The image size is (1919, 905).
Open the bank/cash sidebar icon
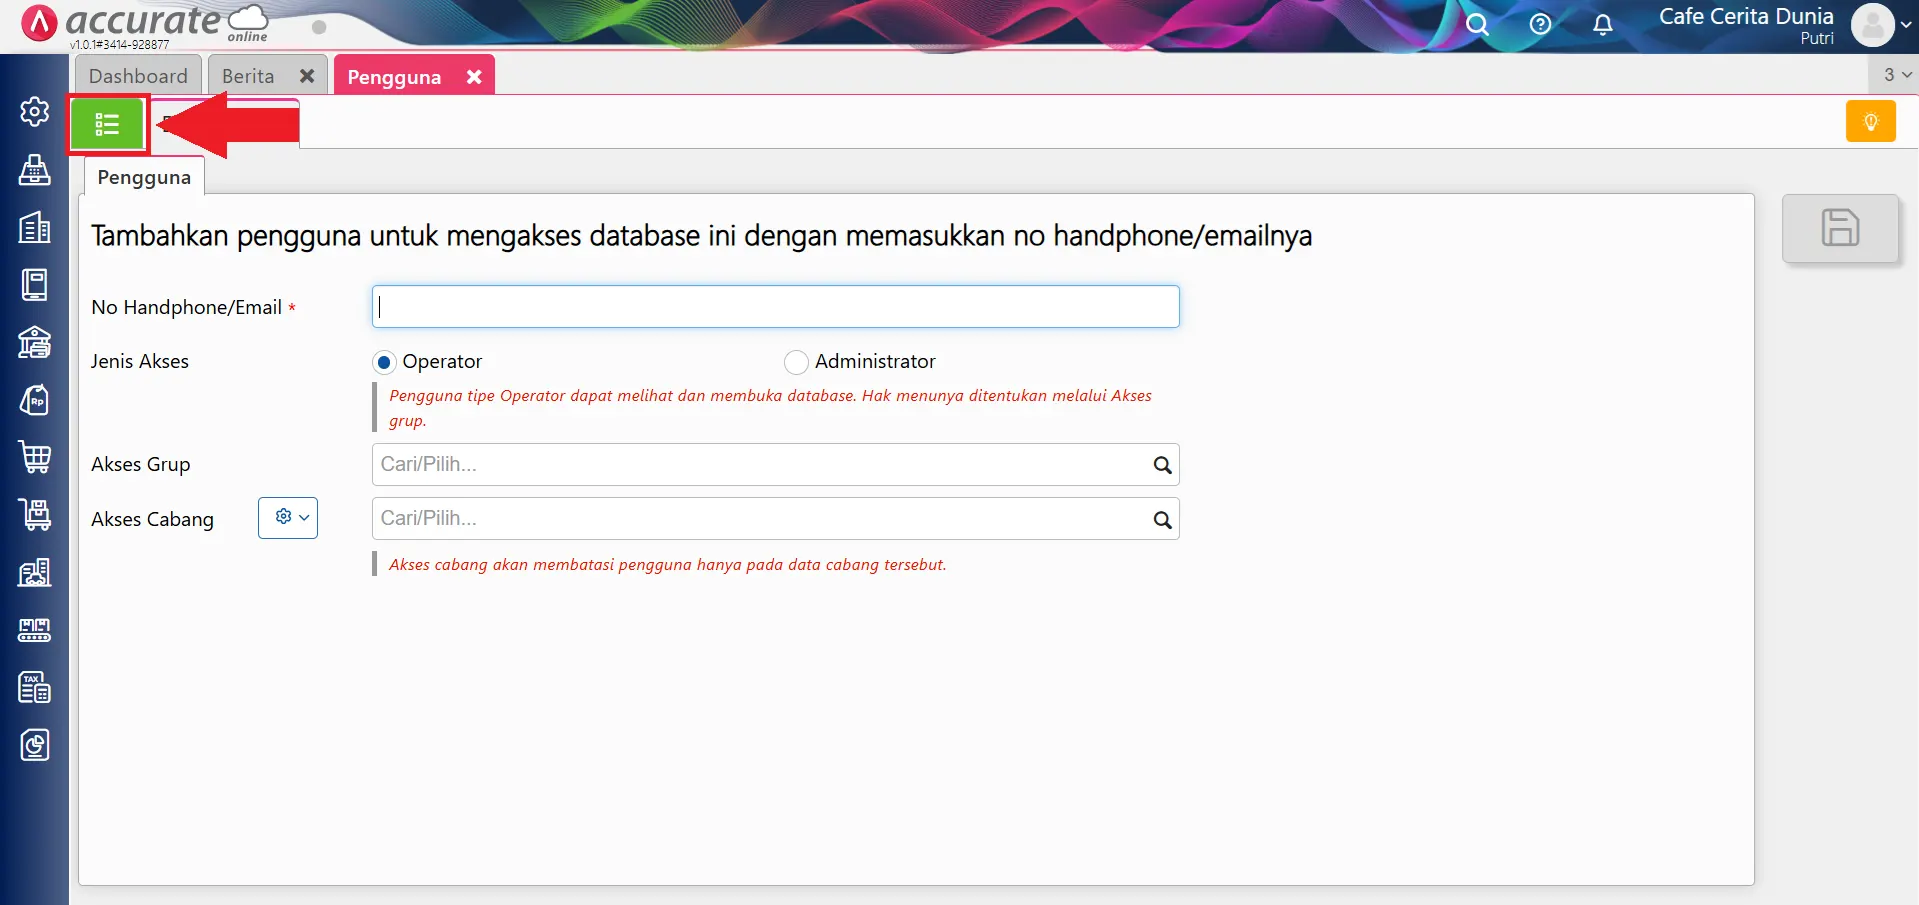pos(35,343)
